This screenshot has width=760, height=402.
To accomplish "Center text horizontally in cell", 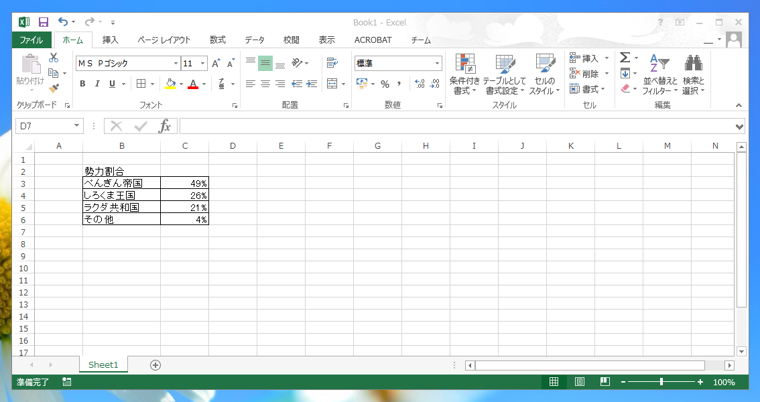I will [x=265, y=84].
